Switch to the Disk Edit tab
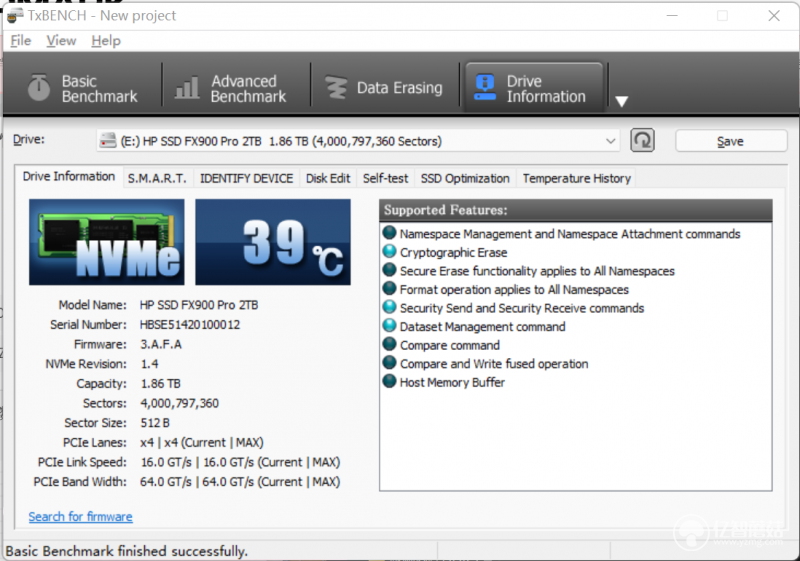 pyautogui.click(x=328, y=178)
